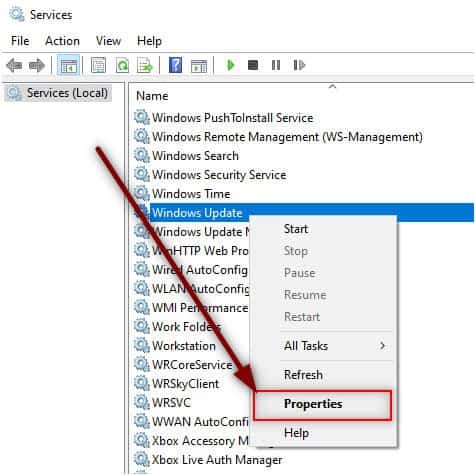Select the Windows Time service
Screen dimensions: 475x475
tap(191, 194)
